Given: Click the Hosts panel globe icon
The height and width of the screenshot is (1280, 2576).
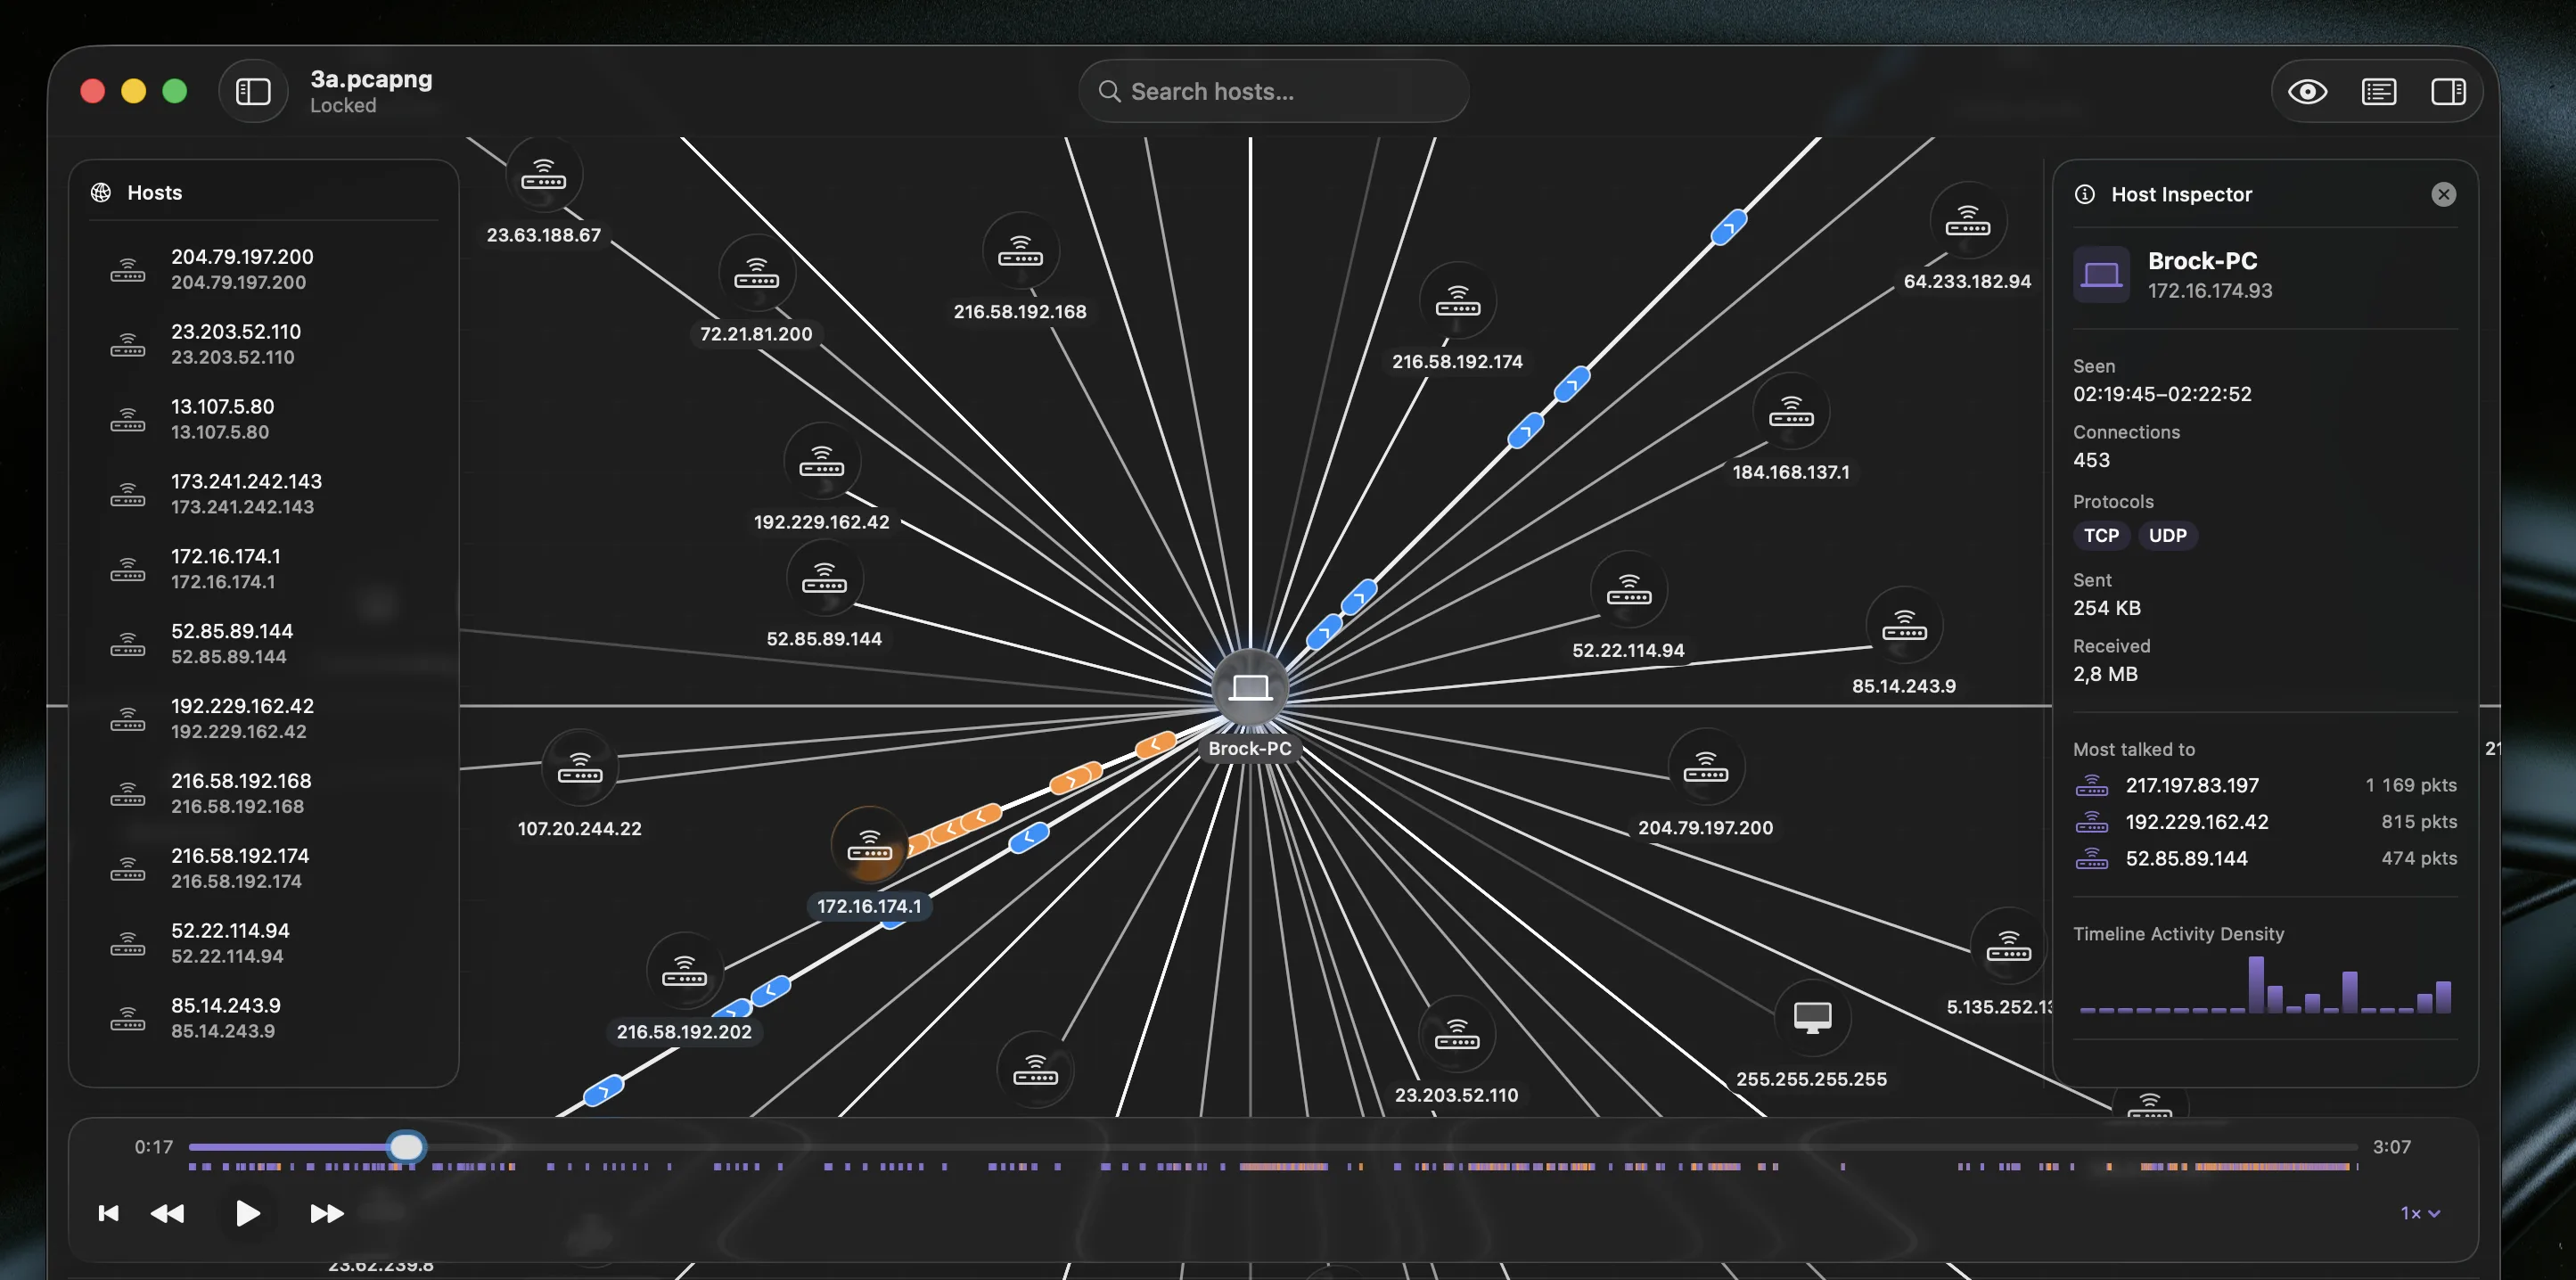Looking at the screenshot, I should click(x=101, y=192).
